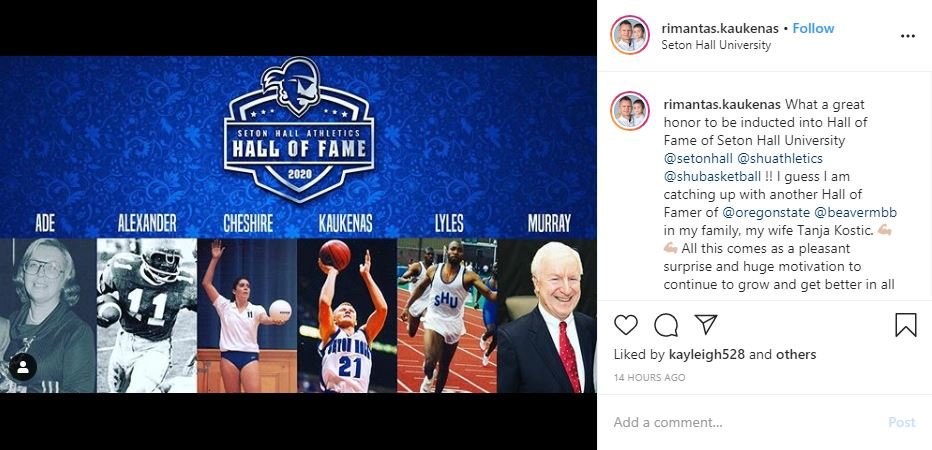
Task: Click the Post comment button
Action: (x=901, y=422)
